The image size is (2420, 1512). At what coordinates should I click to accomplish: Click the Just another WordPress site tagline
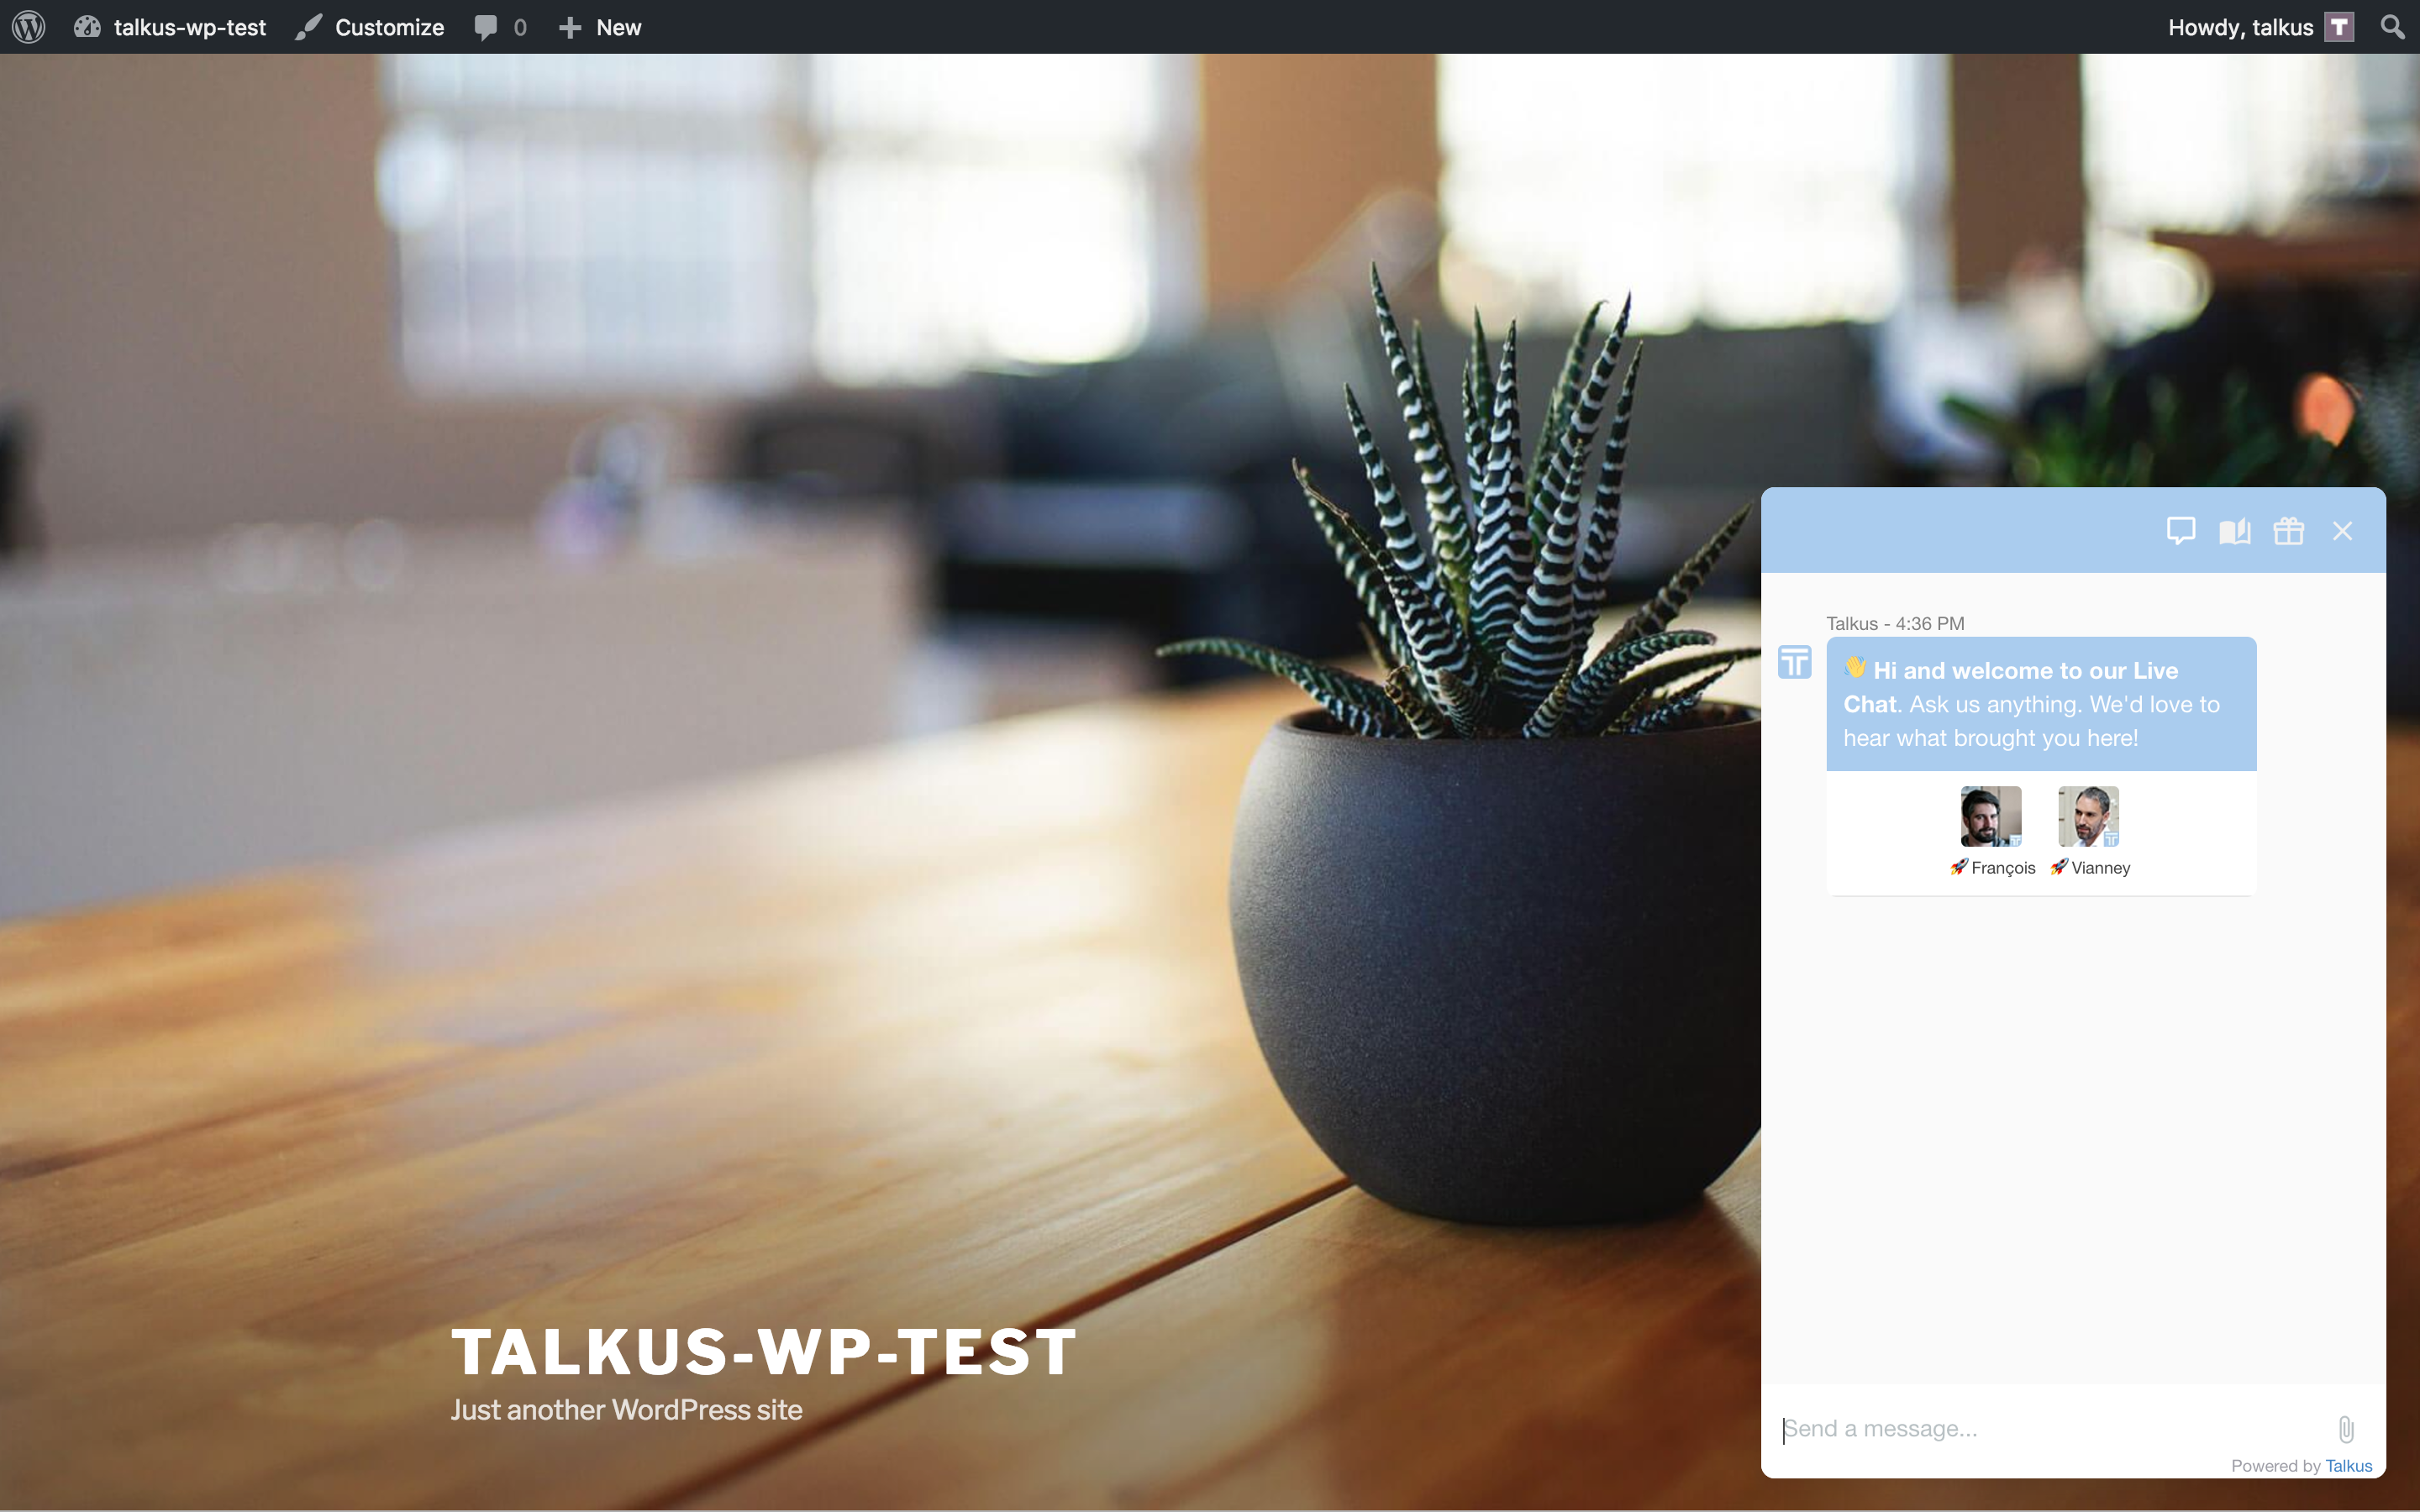[x=627, y=1410]
